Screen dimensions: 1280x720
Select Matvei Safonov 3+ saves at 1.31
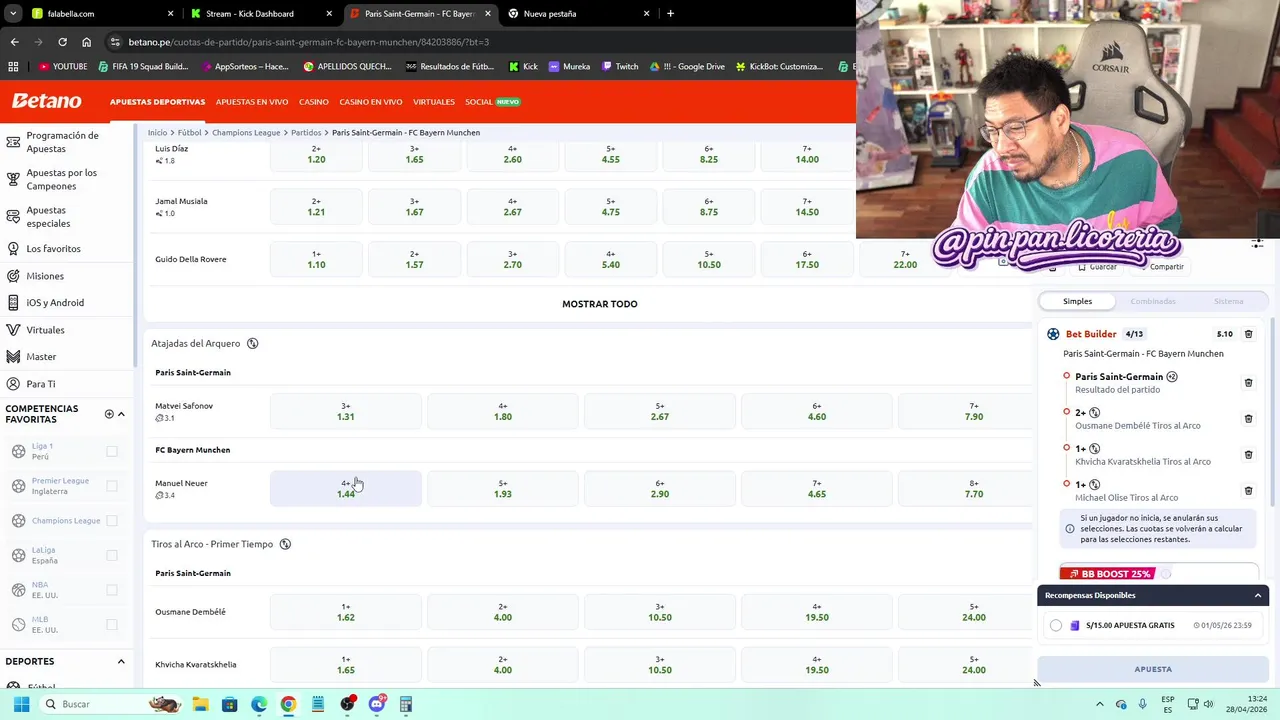[x=346, y=411]
